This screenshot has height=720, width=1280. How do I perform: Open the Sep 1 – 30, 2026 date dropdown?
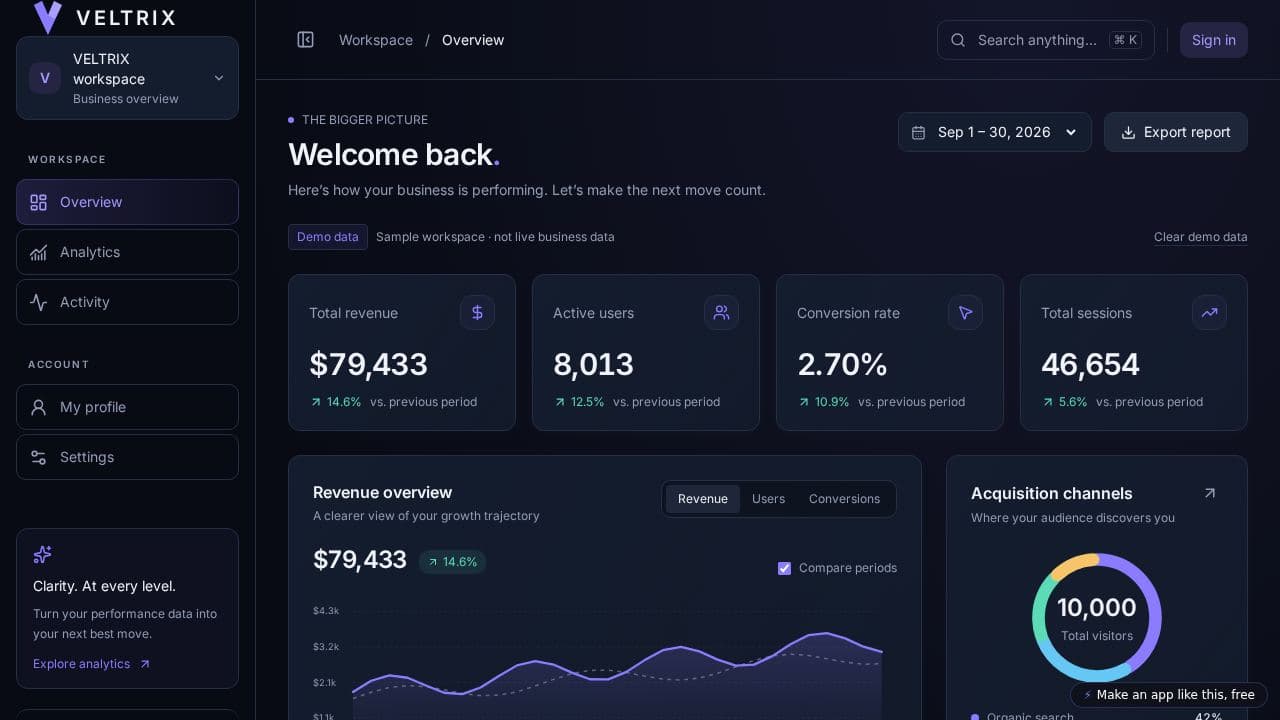pos(995,132)
